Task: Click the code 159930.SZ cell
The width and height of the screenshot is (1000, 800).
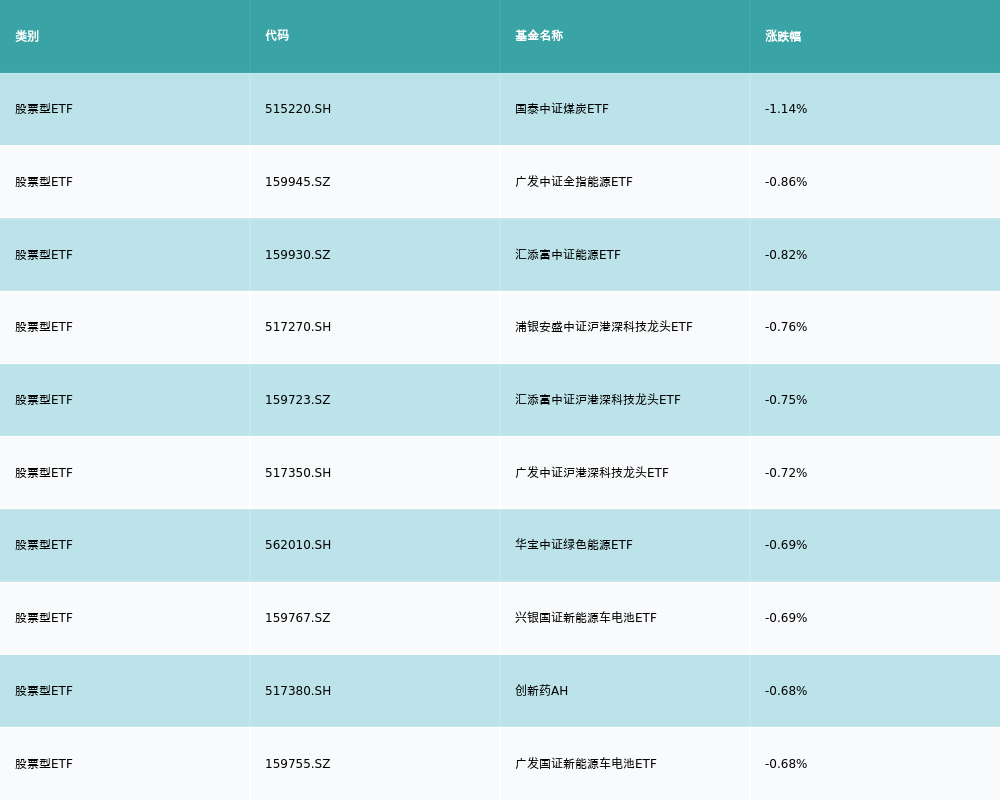Action: pyautogui.click(x=297, y=255)
